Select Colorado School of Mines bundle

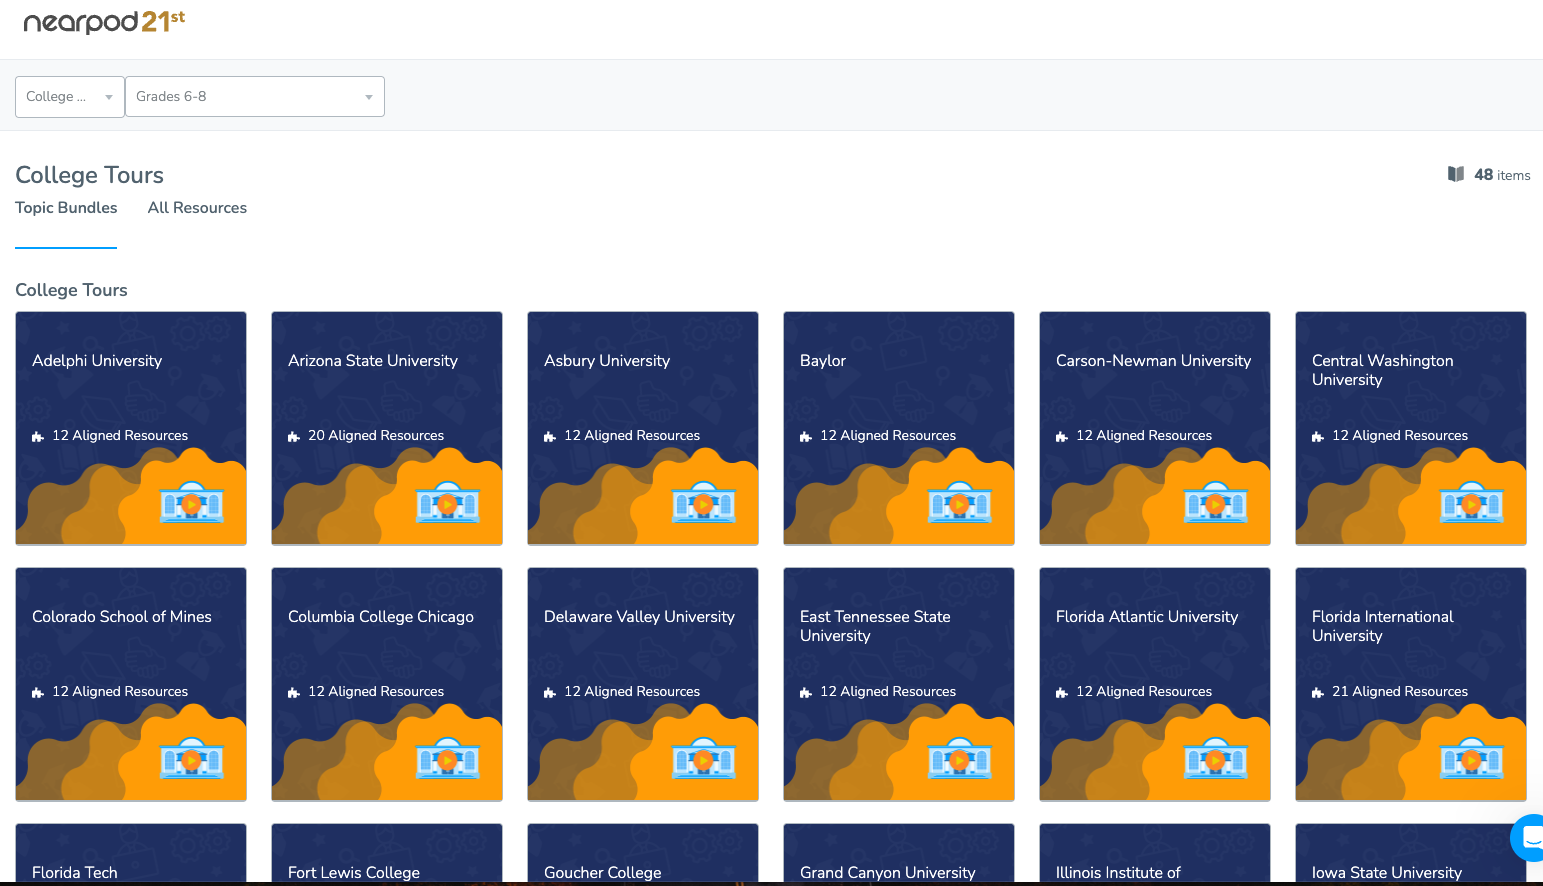tap(131, 684)
